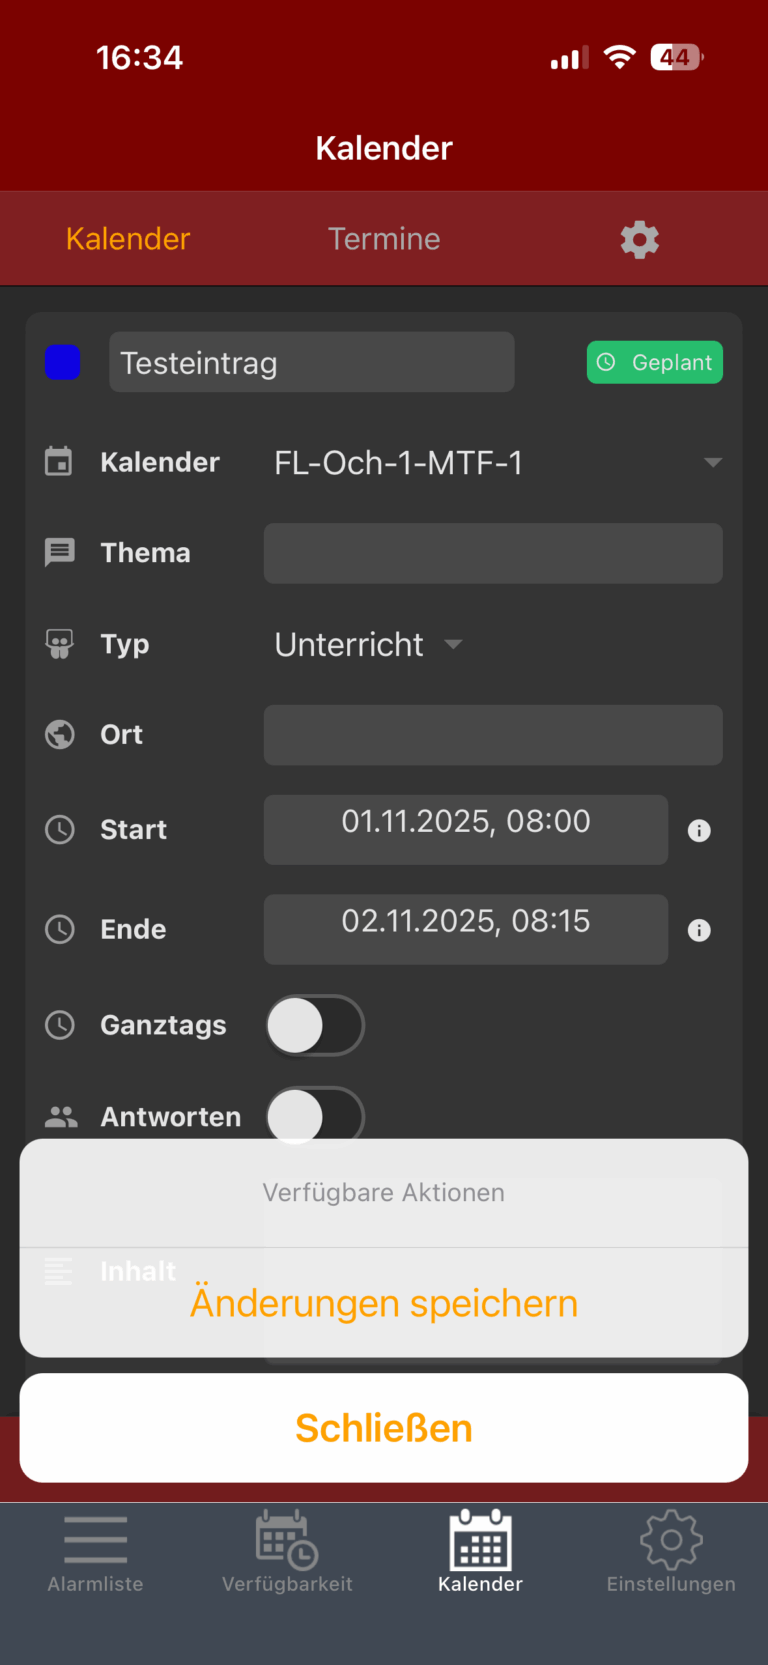Switch to the Termine tab
The image size is (768, 1665).
[384, 239]
